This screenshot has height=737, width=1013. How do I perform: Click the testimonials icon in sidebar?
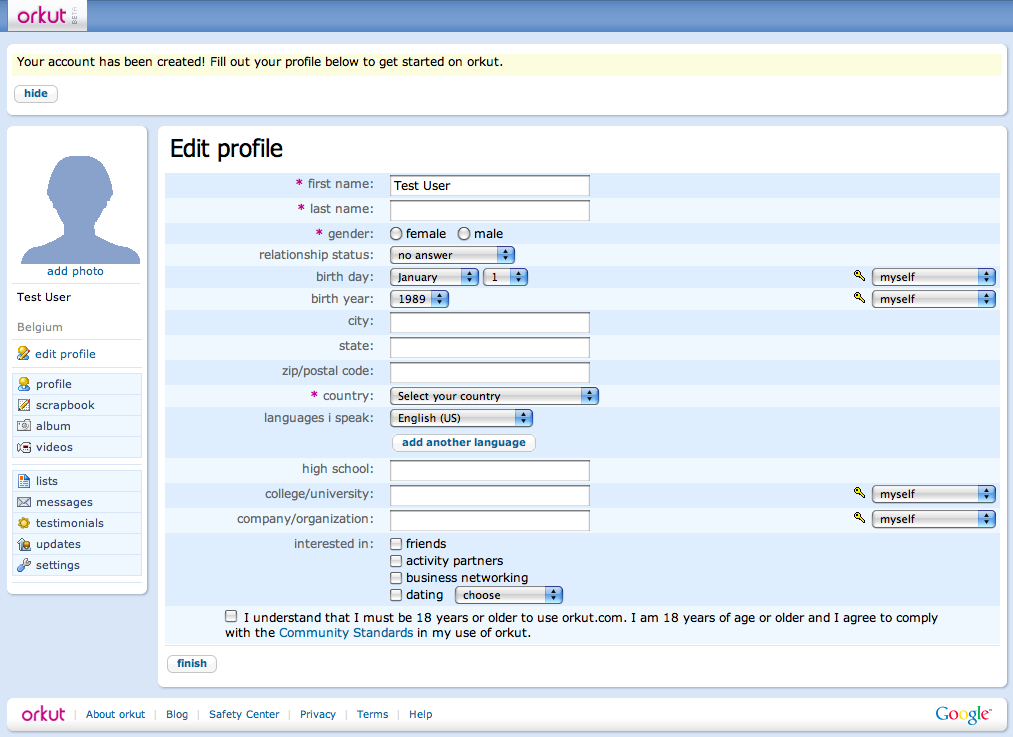pyautogui.click(x=24, y=523)
